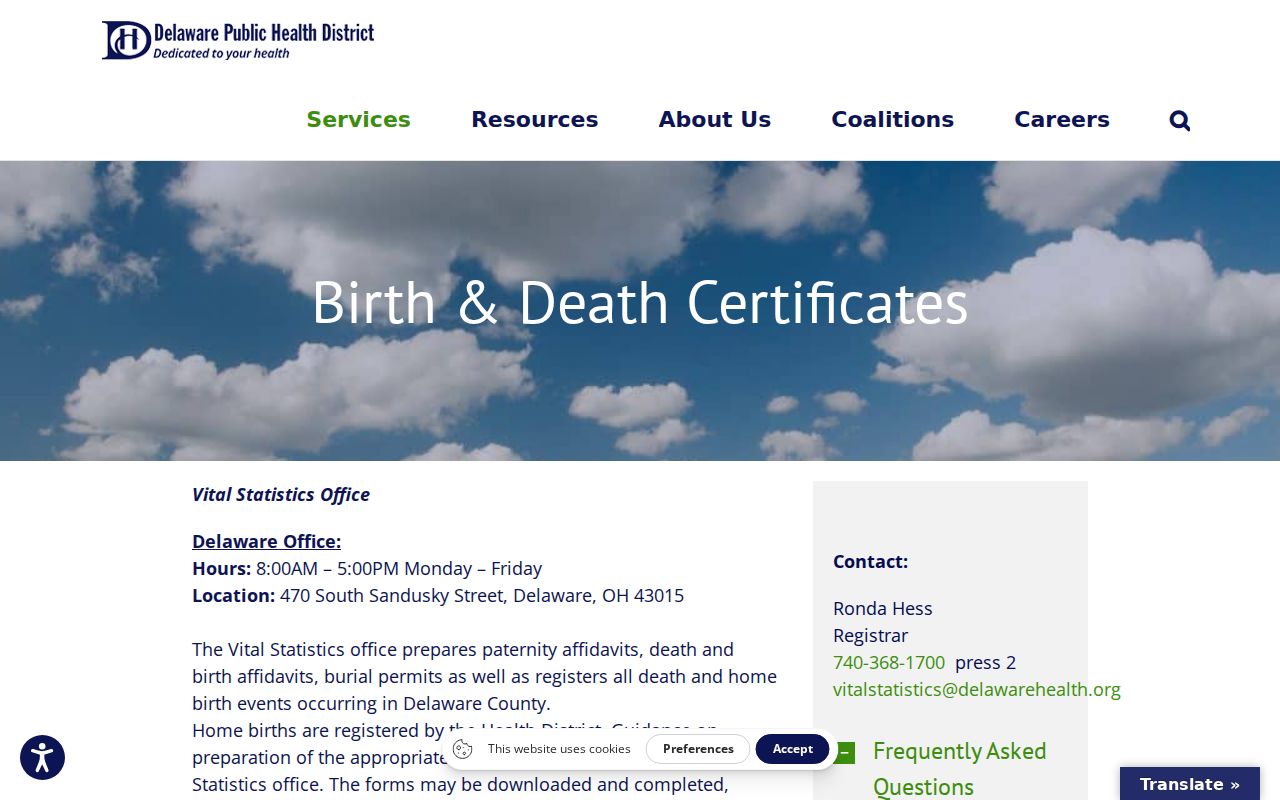Open the Services menu

[358, 120]
